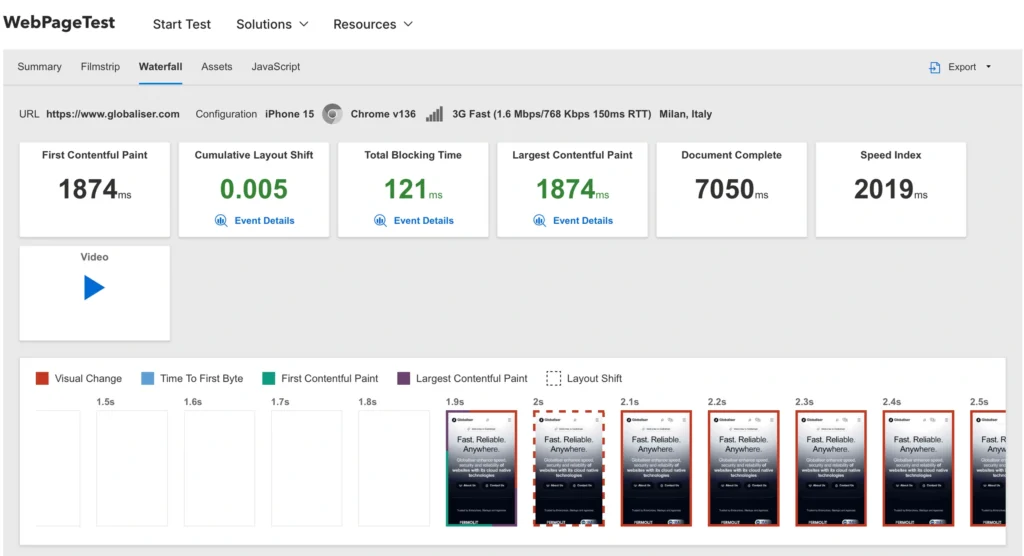The width and height of the screenshot is (1024, 556).
Task: Click the signal strength bars icon
Action: click(x=434, y=114)
